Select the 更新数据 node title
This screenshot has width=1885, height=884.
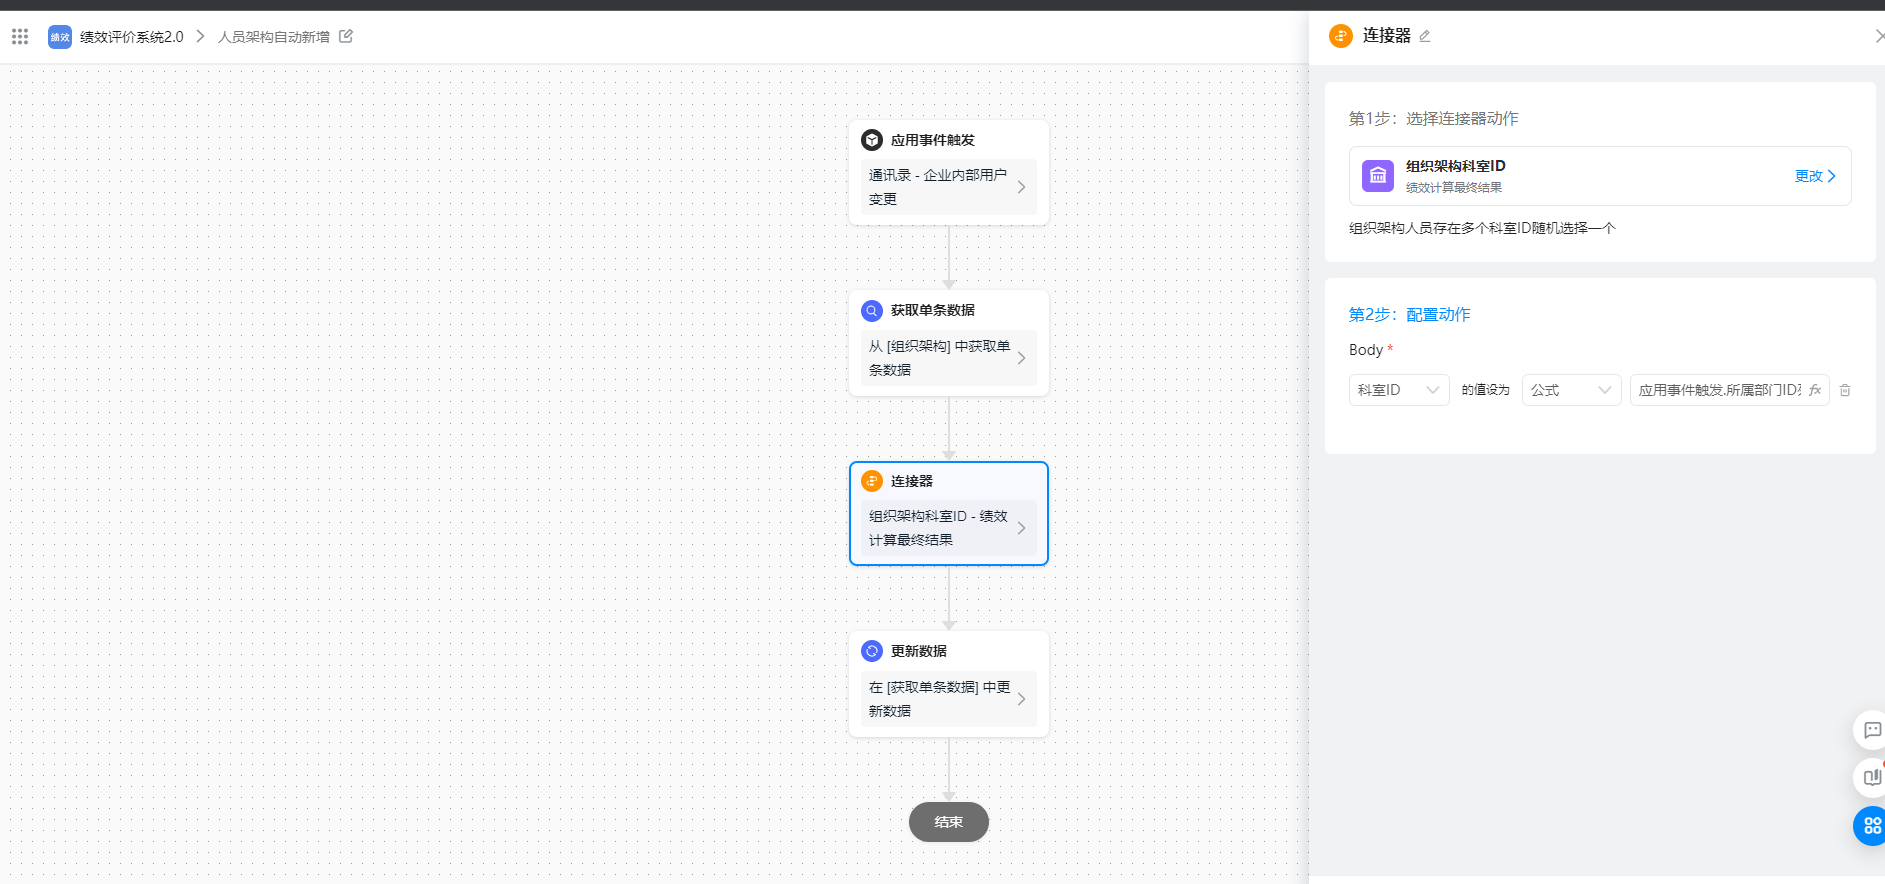point(918,651)
